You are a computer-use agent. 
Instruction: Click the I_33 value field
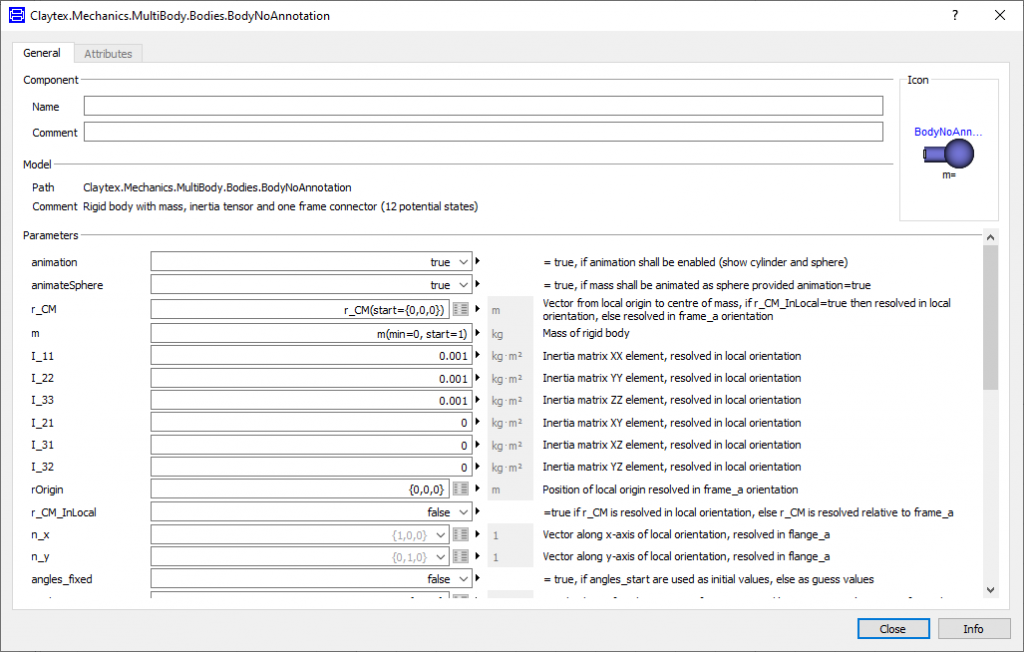tap(312, 400)
